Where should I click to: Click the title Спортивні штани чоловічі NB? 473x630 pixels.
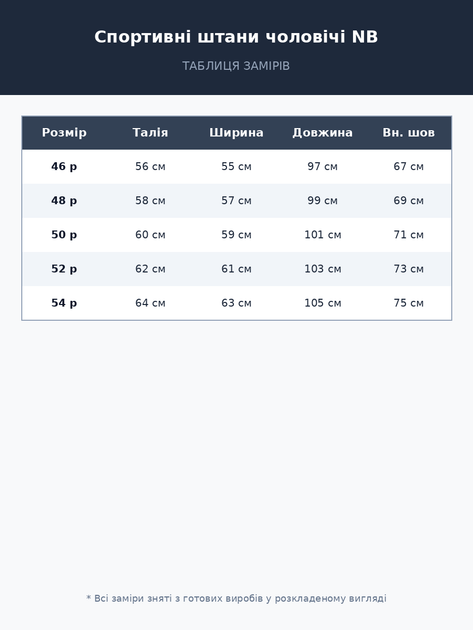tap(236, 37)
